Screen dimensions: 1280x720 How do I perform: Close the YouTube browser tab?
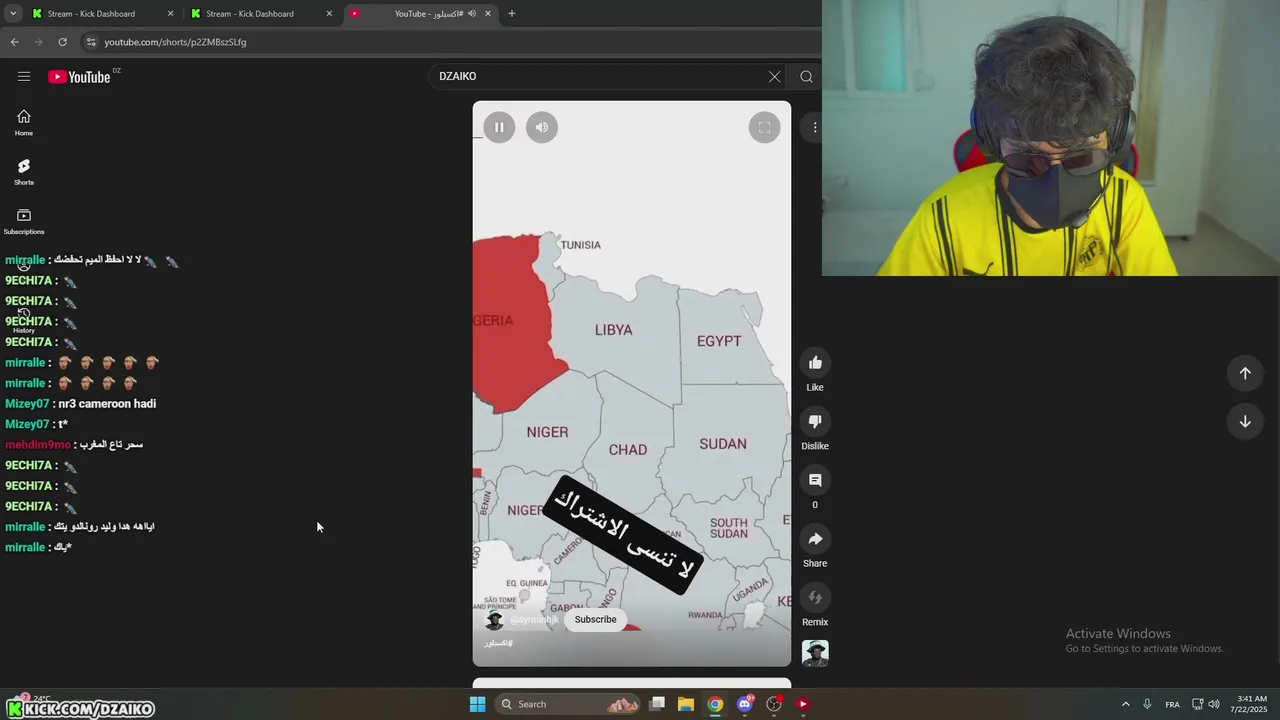point(488,14)
